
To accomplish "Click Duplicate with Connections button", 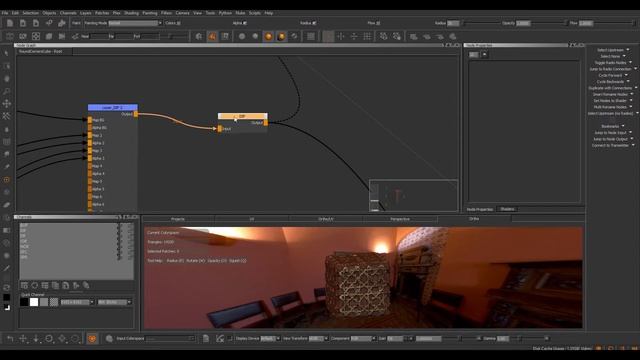I will [x=610, y=88].
